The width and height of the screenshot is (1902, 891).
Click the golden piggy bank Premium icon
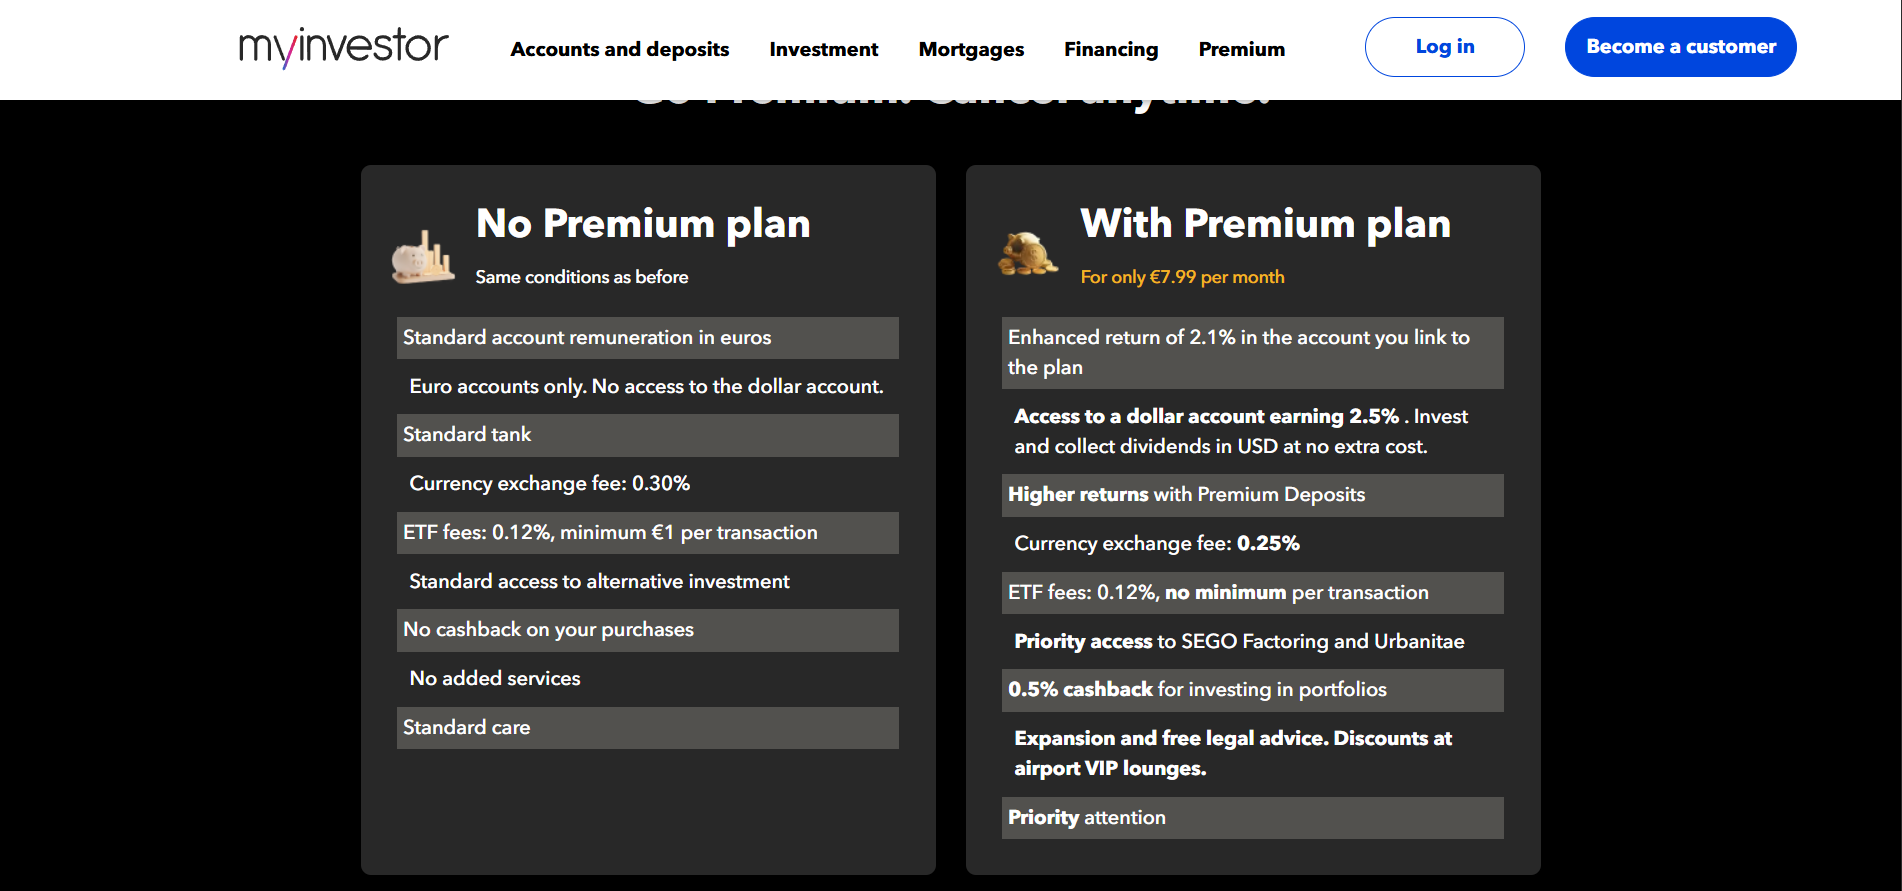click(1027, 254)
